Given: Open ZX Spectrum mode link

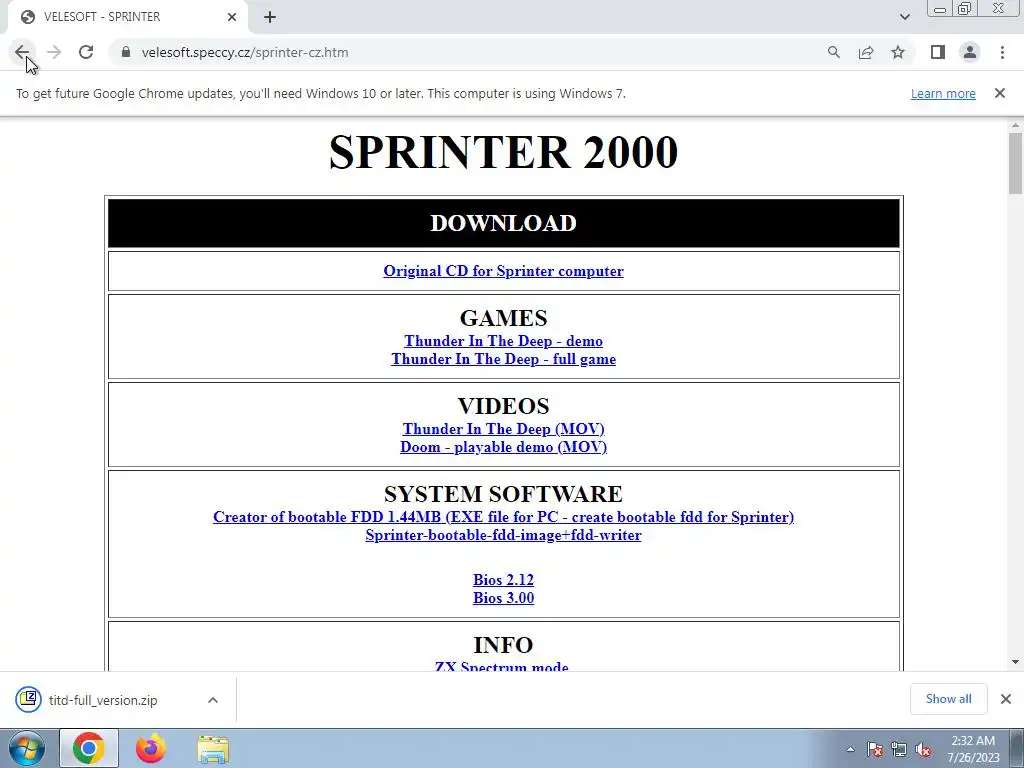Looking at the screenshot, I should point(502,666).
